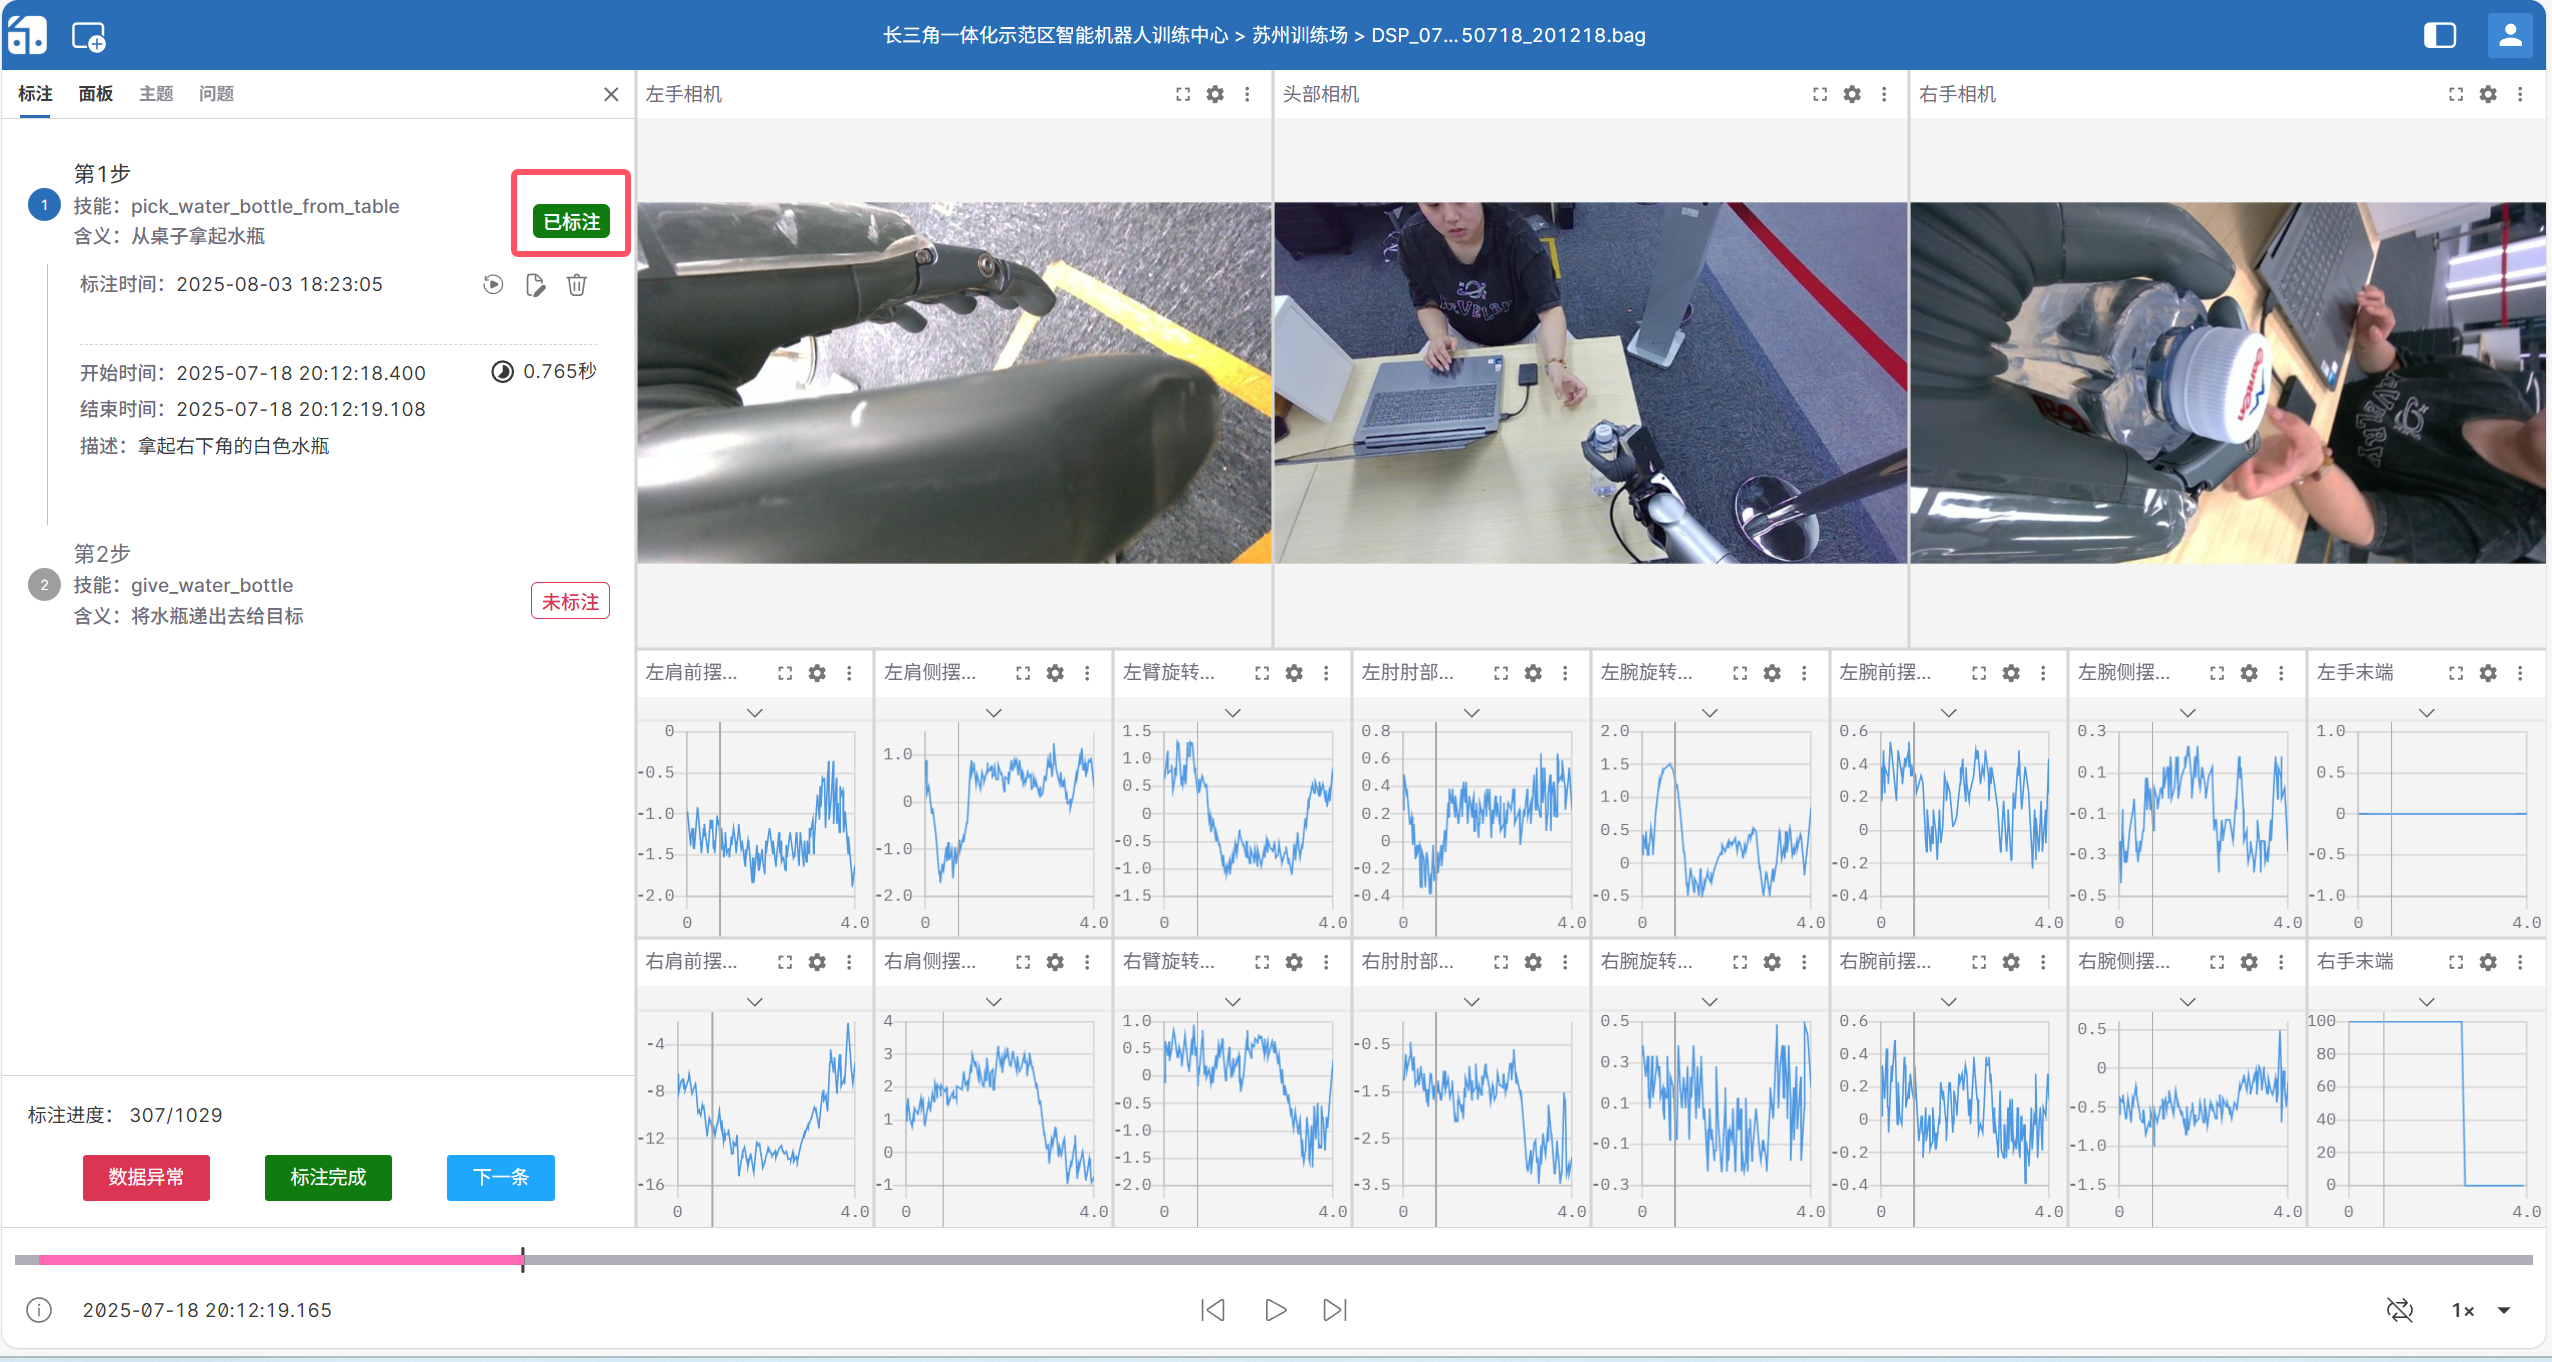Screen dimensions: 2552x1362
Task: Select step 2 give_water_bottle item
Action: click(212, 586)
